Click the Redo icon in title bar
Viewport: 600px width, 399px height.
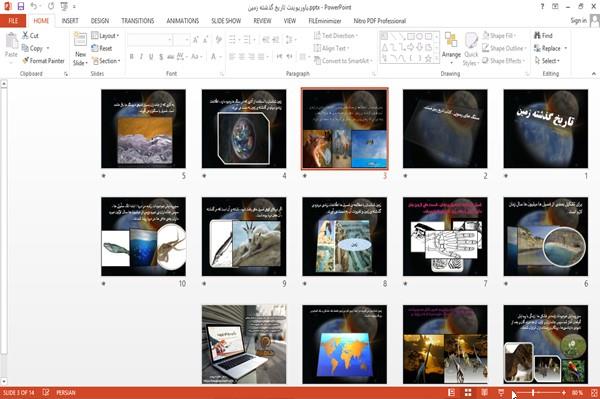[51, 7]
